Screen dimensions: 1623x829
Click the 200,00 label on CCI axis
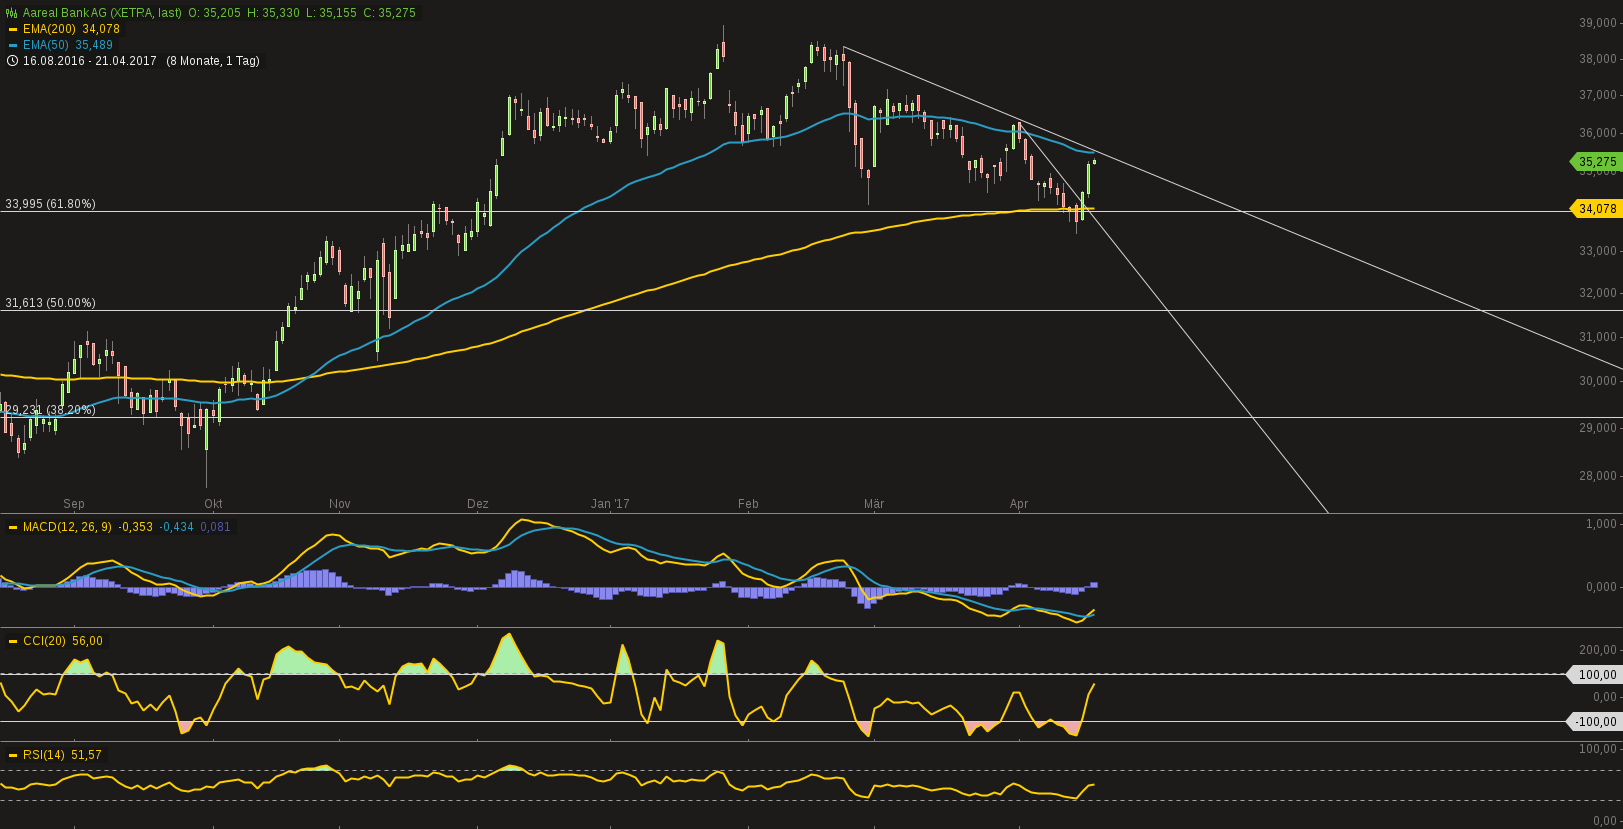pyautogui.click(x=1599, y=650)
